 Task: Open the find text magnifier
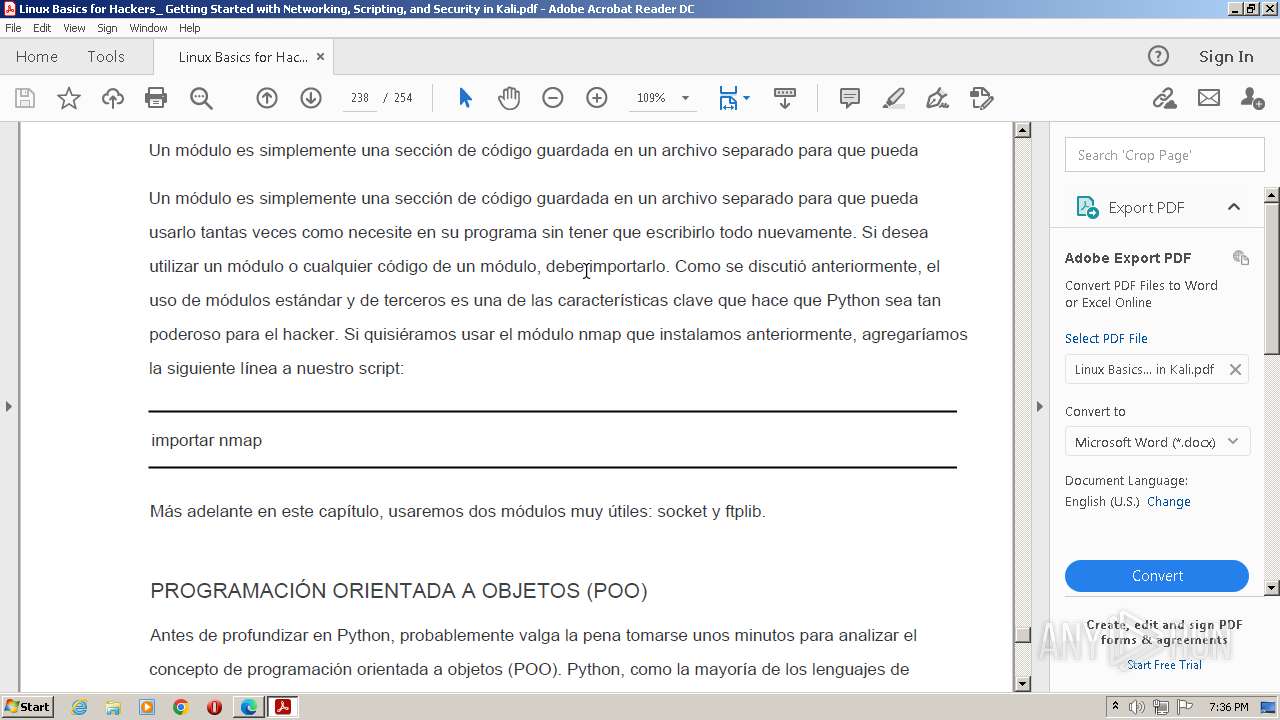(x=201, y=98)
